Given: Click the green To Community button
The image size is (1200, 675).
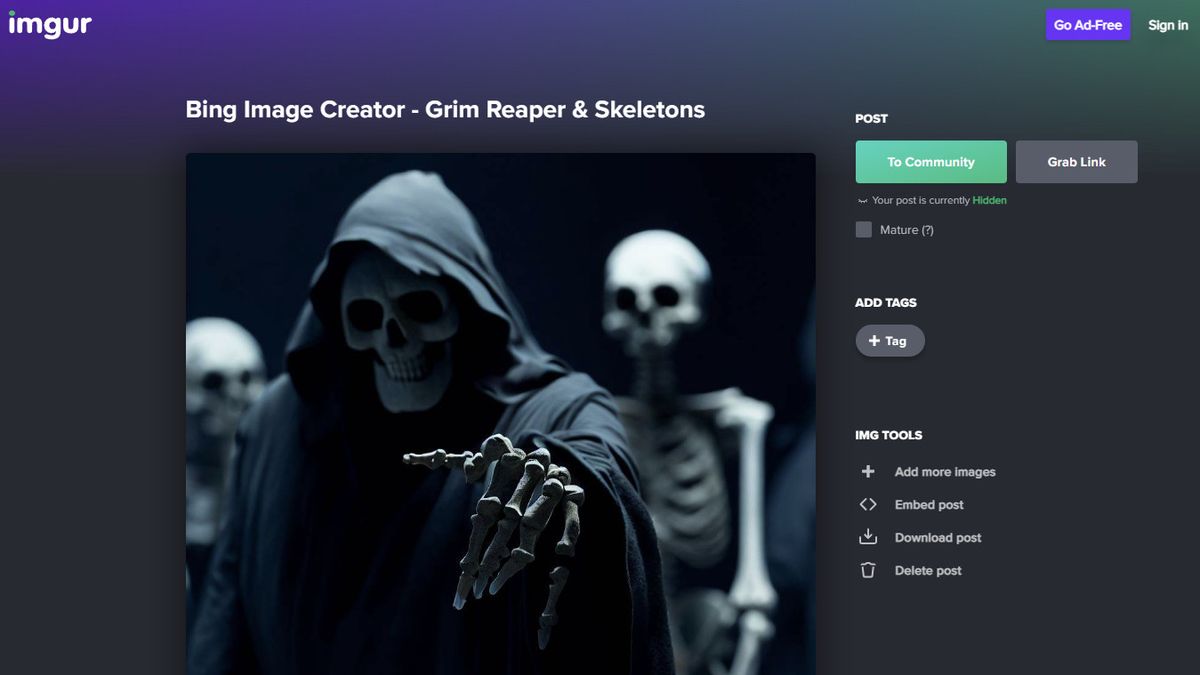Looking at the screenshot, I should [930, 161].
